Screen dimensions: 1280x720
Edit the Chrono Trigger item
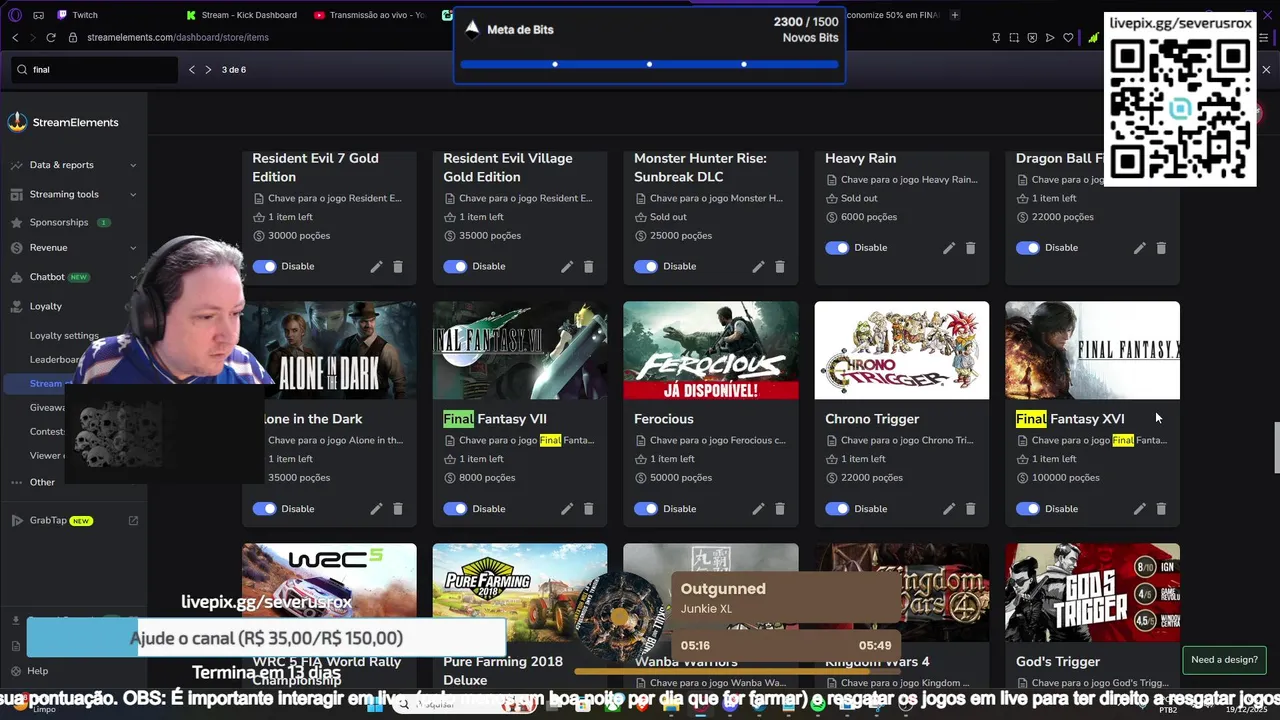click(x=949, y=509)
